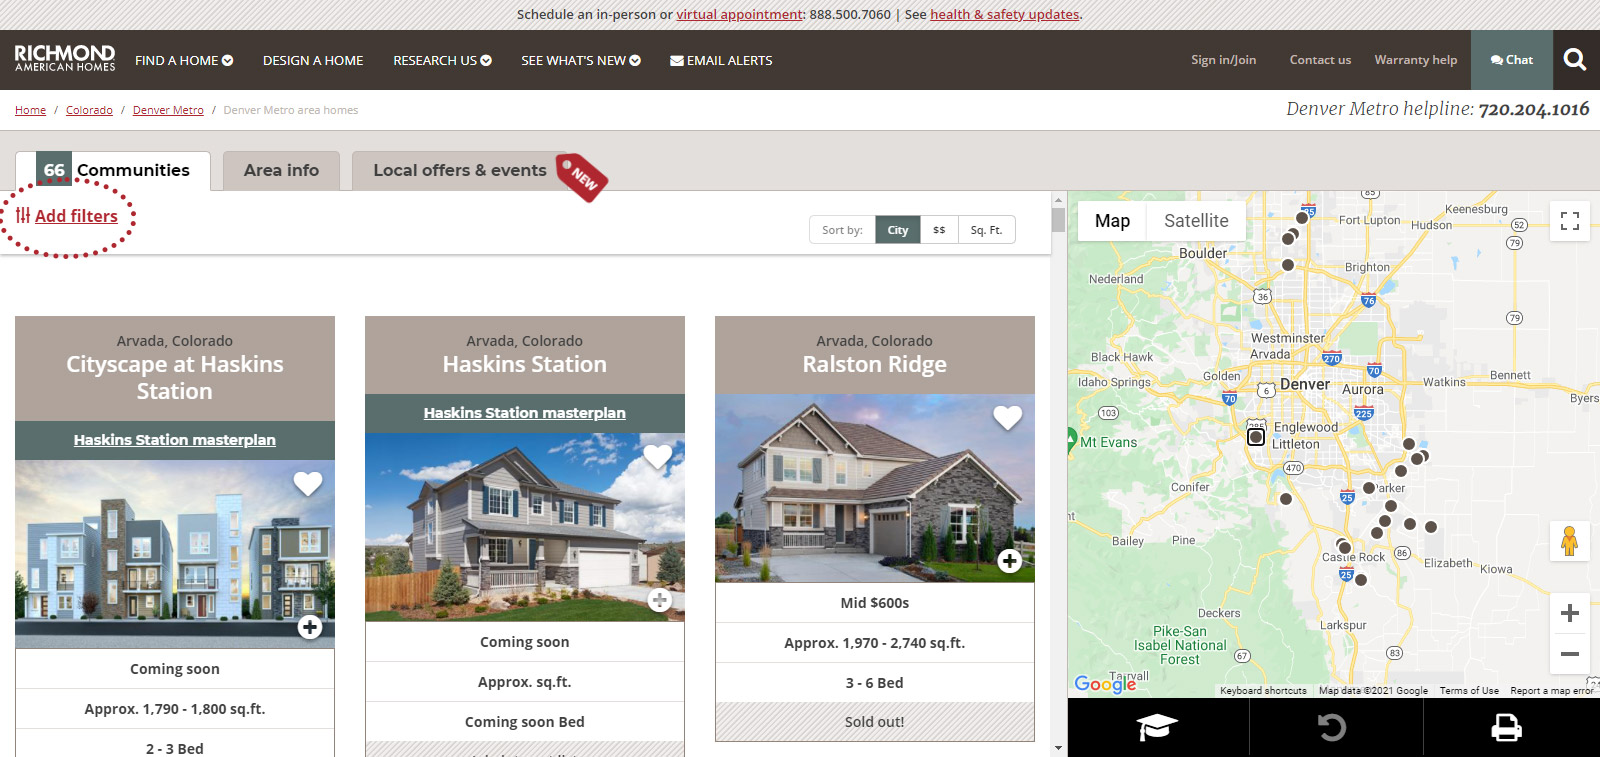The image size is (1600, 757).
Task: Open Design a Home page
Action: 313,60
